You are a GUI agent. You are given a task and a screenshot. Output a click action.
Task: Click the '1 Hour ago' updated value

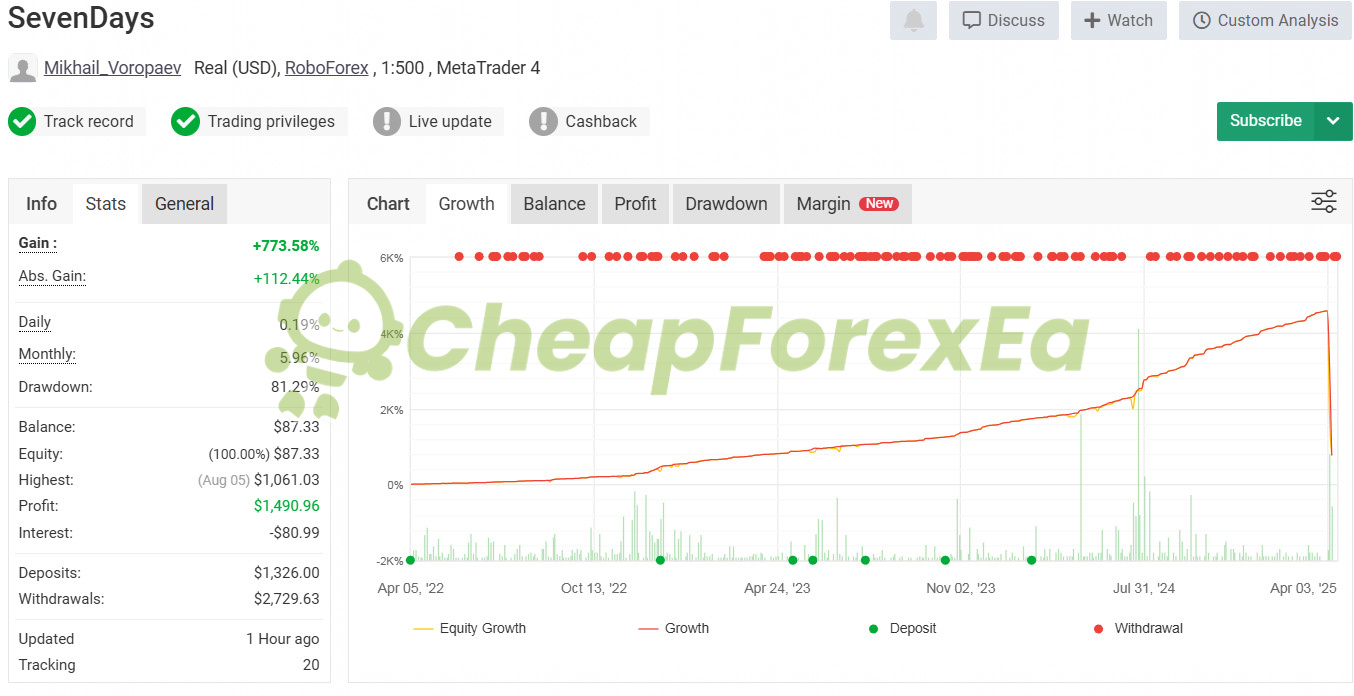(x=283, y=639)
